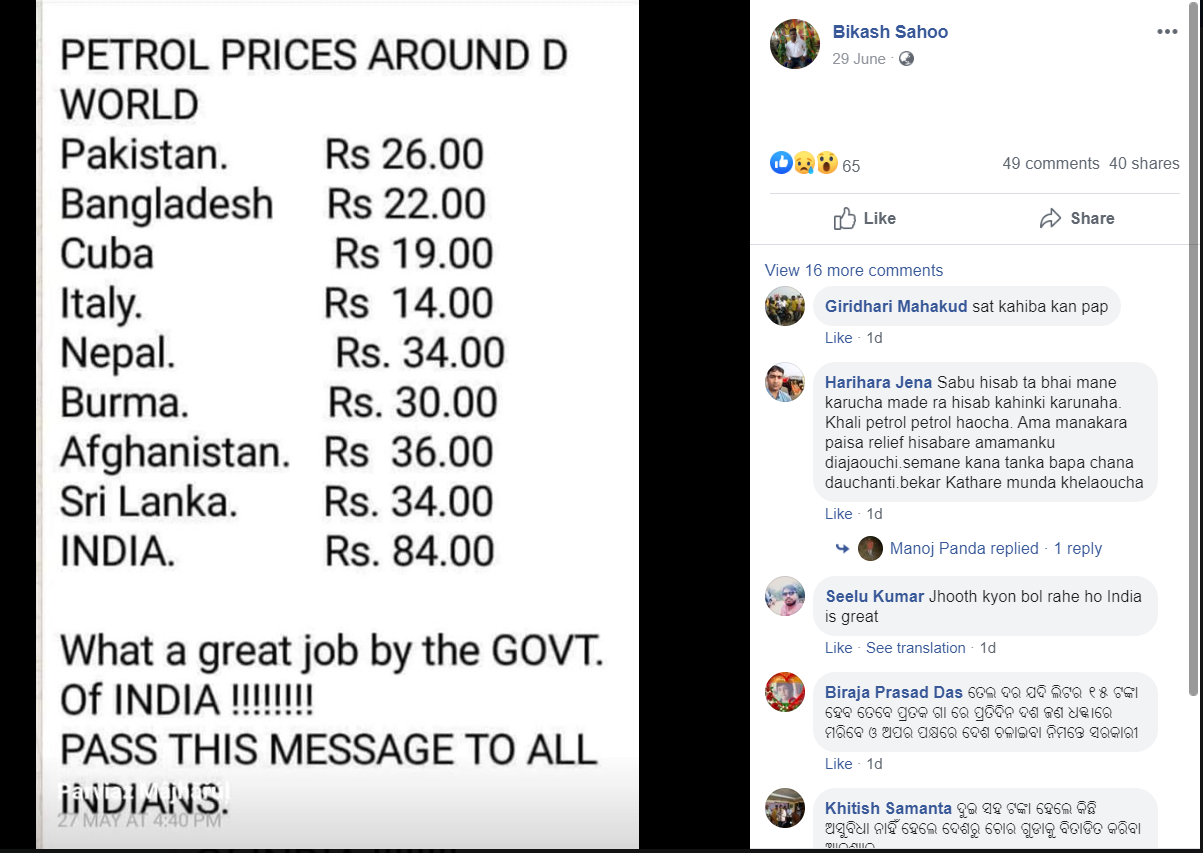Viewport: 1203px width, 853px height.
Task: Open the three-dot post options menu
Action: [x=1167, y=32]
